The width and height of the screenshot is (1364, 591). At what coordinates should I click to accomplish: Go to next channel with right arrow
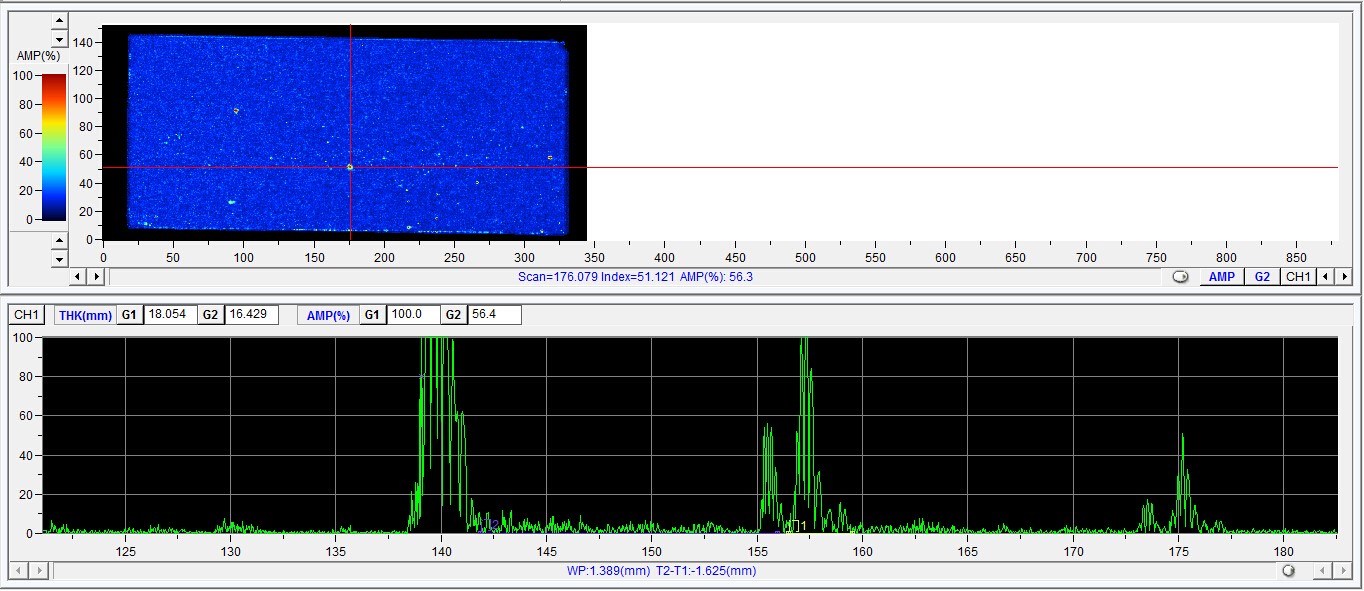(1344, 277)
